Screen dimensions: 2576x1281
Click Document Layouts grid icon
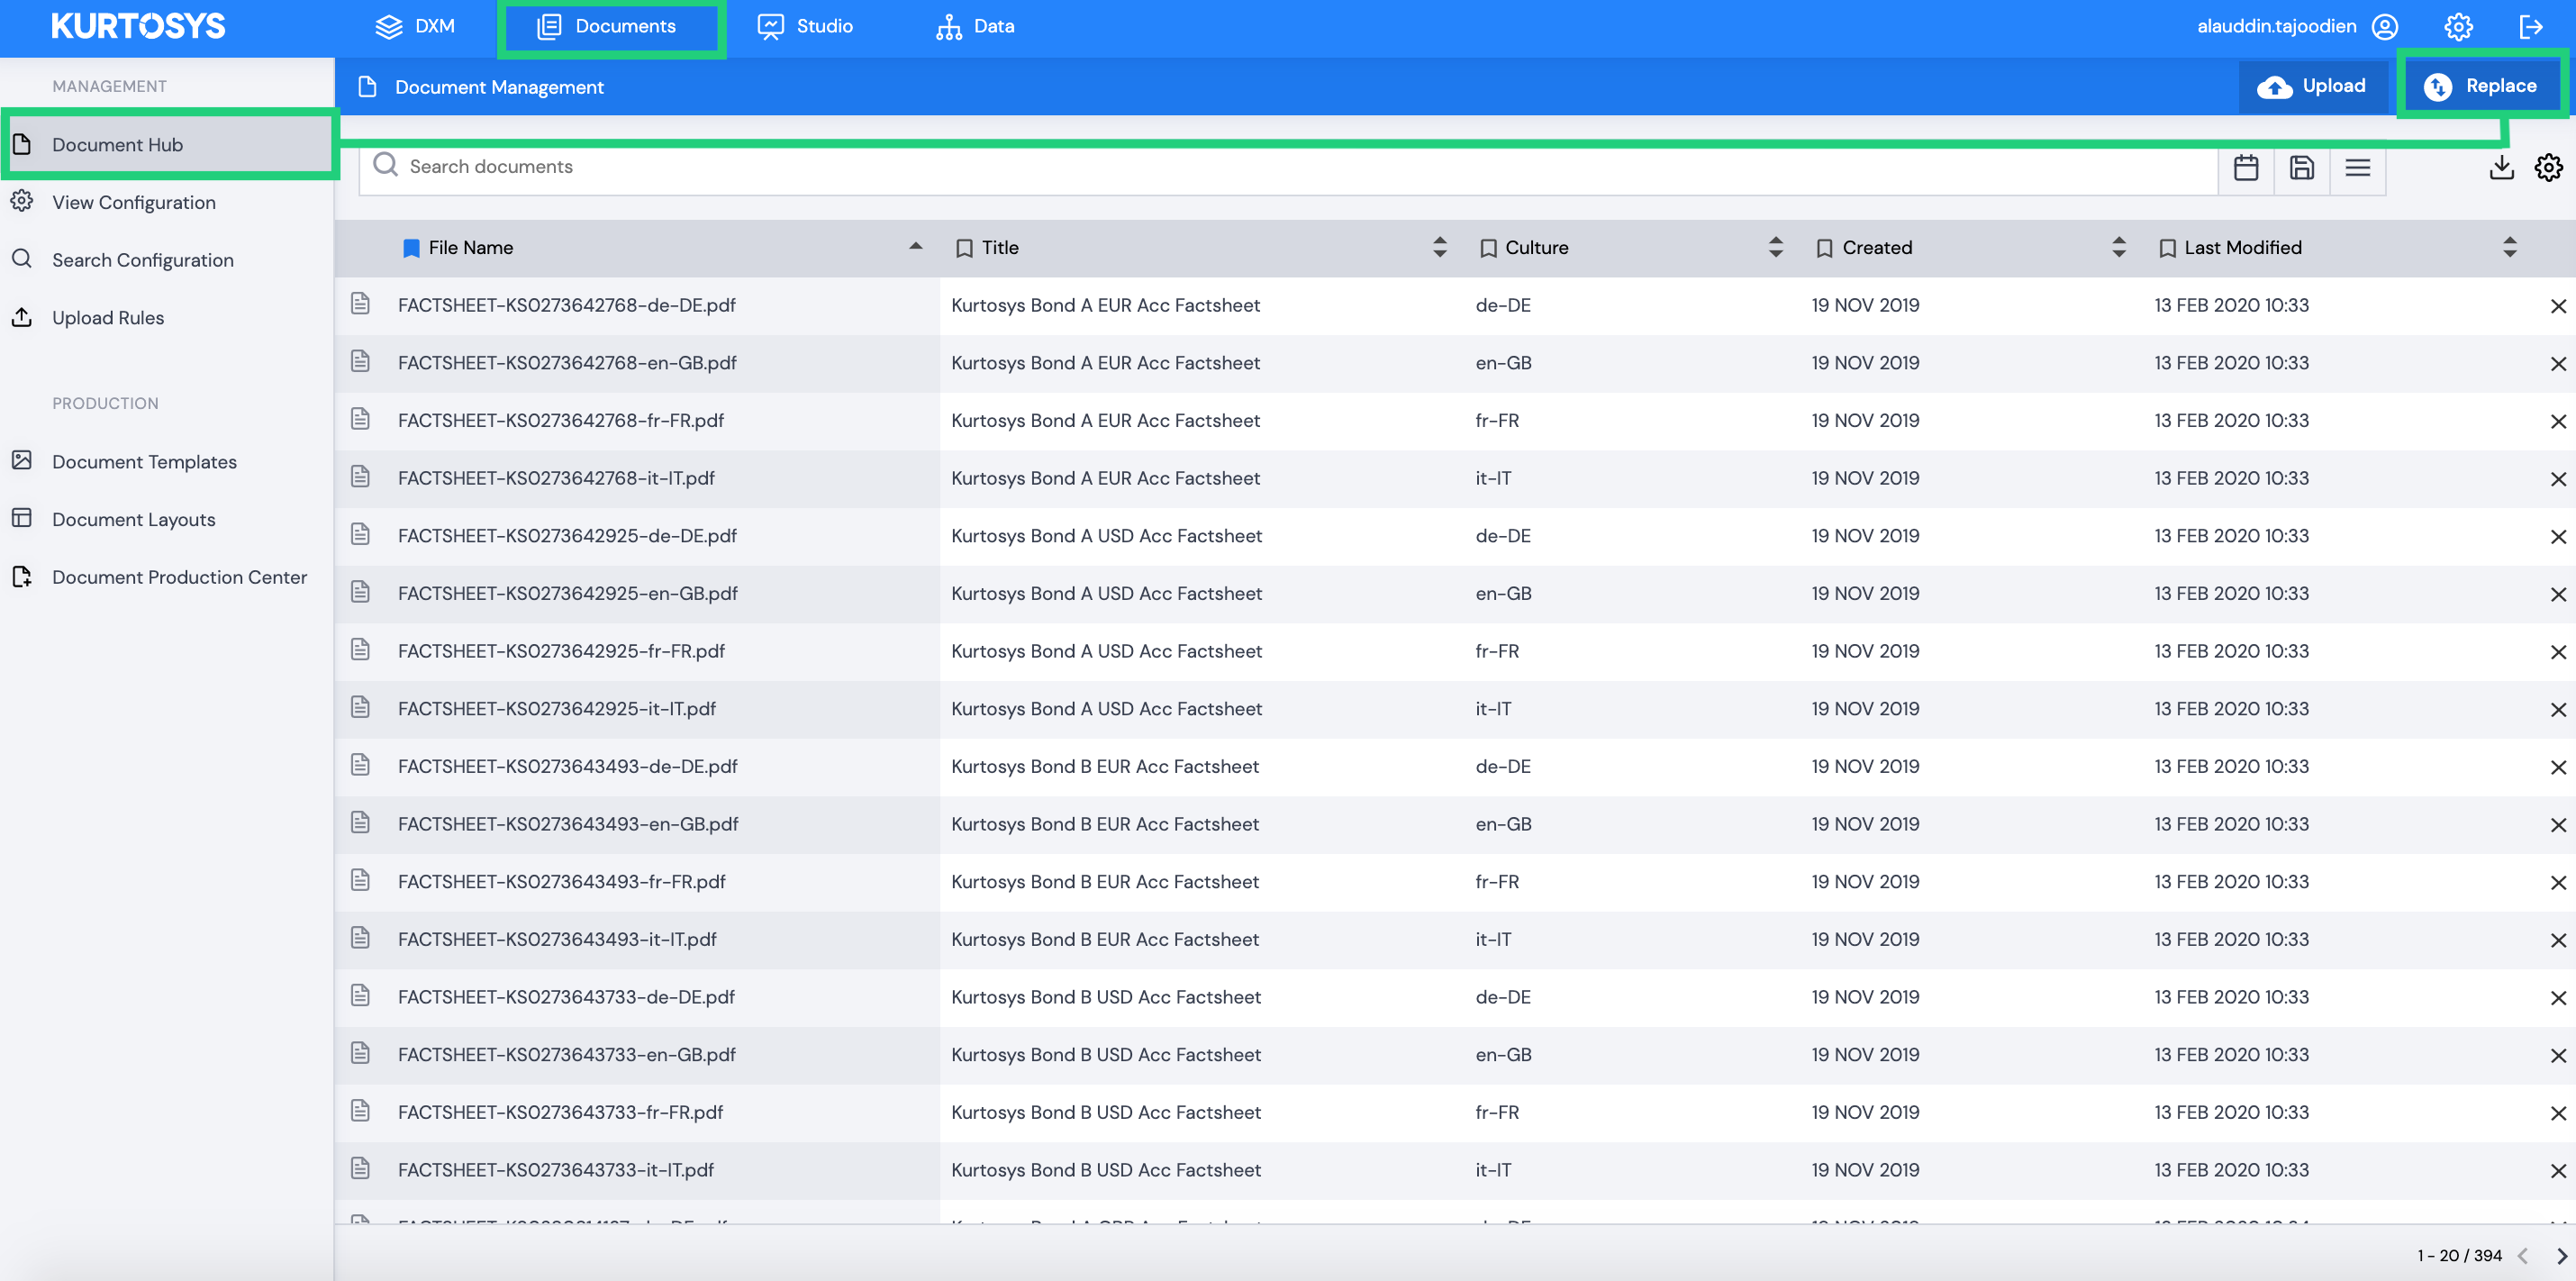click(22, 518)
